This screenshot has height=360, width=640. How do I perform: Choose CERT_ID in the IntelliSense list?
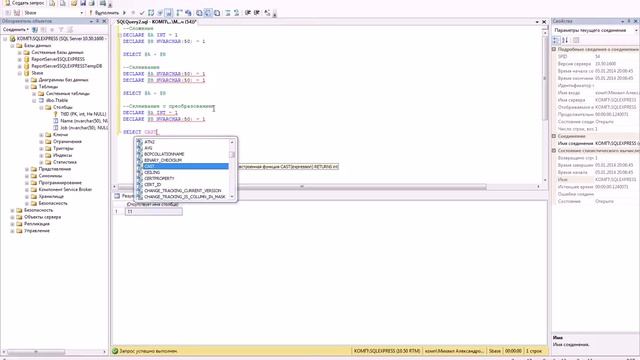[152, 185]
